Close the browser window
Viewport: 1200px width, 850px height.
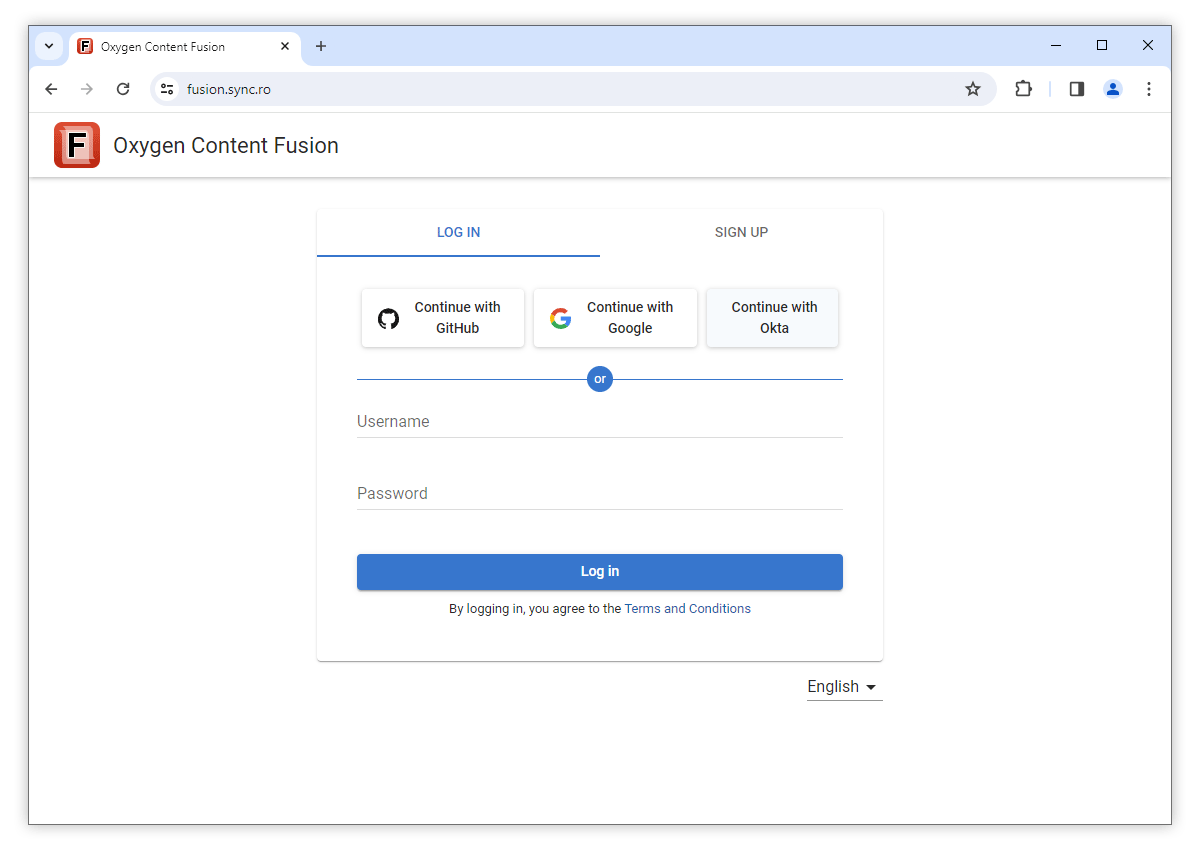1148,45
